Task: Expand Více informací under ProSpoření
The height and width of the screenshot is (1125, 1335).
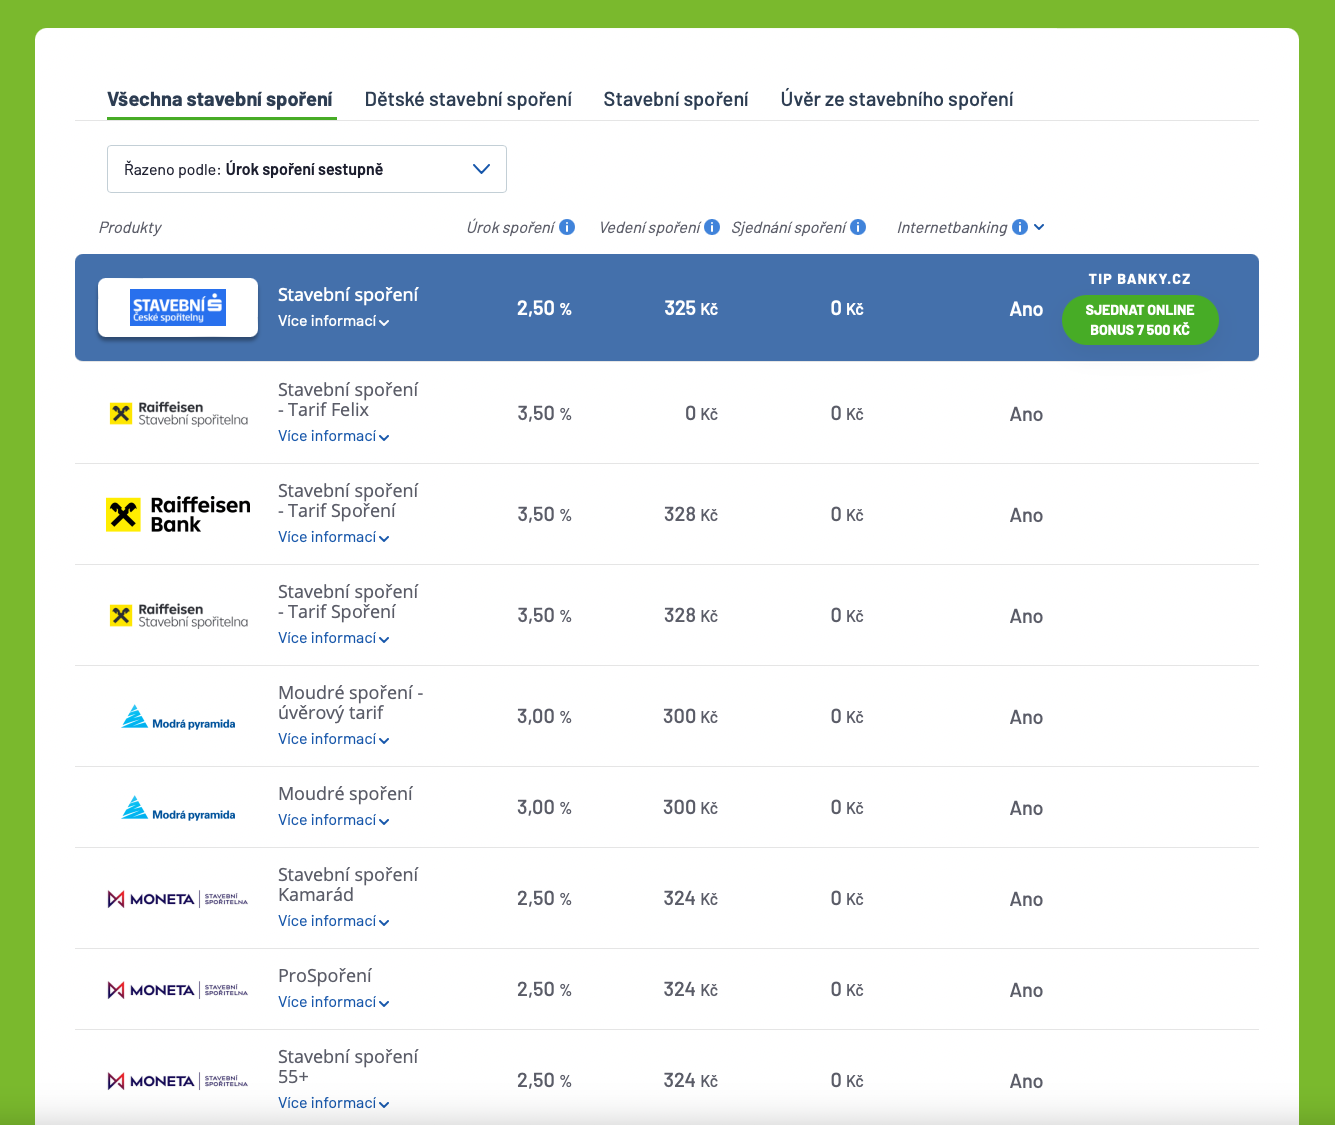Action: pos(333,1002)
